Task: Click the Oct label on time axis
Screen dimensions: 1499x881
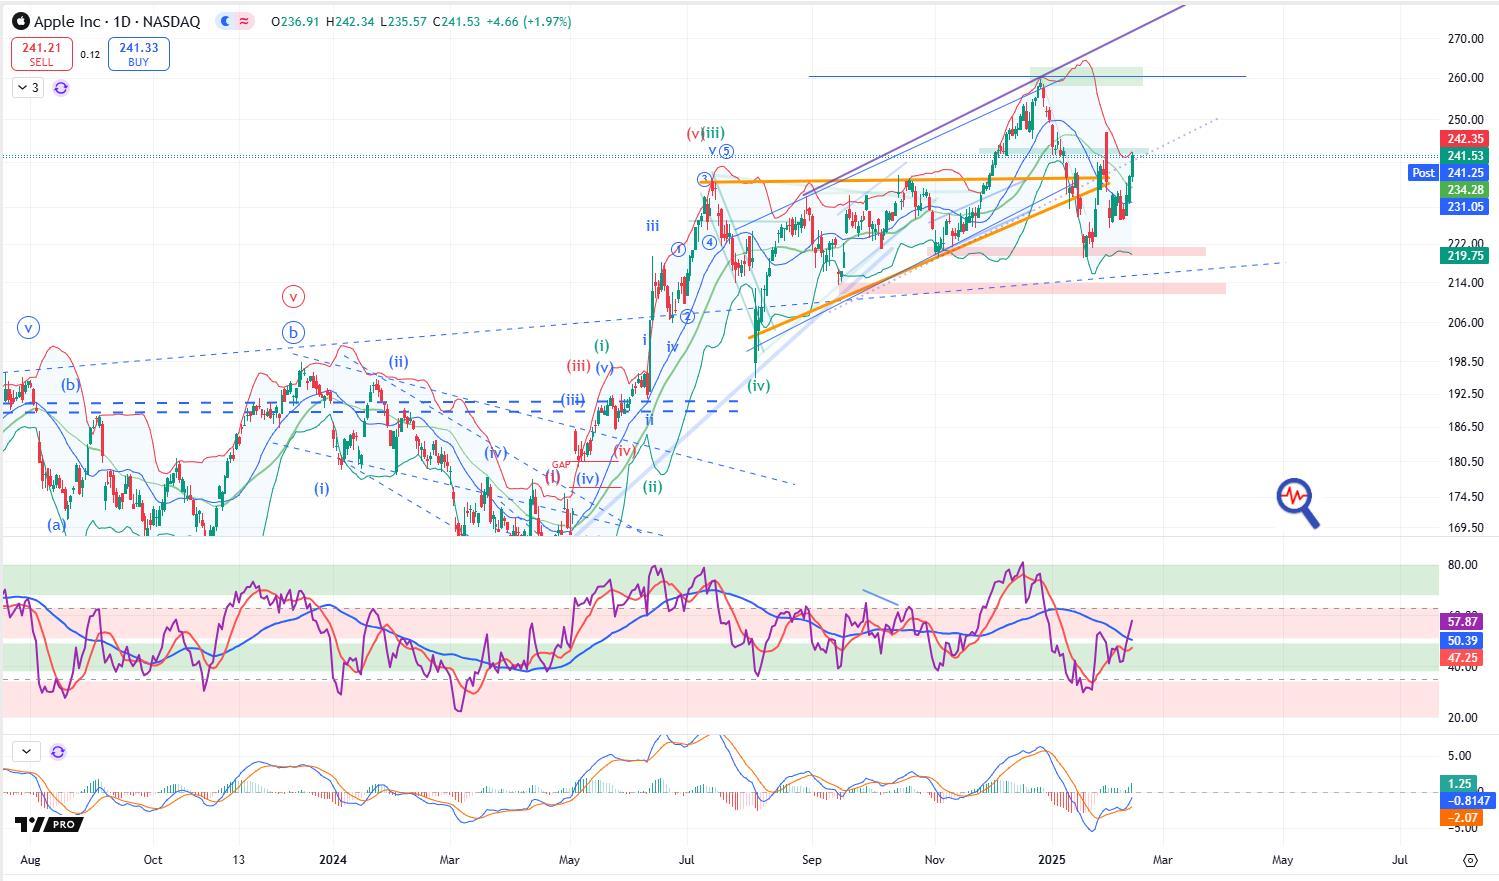Action: pyautogui.click(x=152, y=859)
